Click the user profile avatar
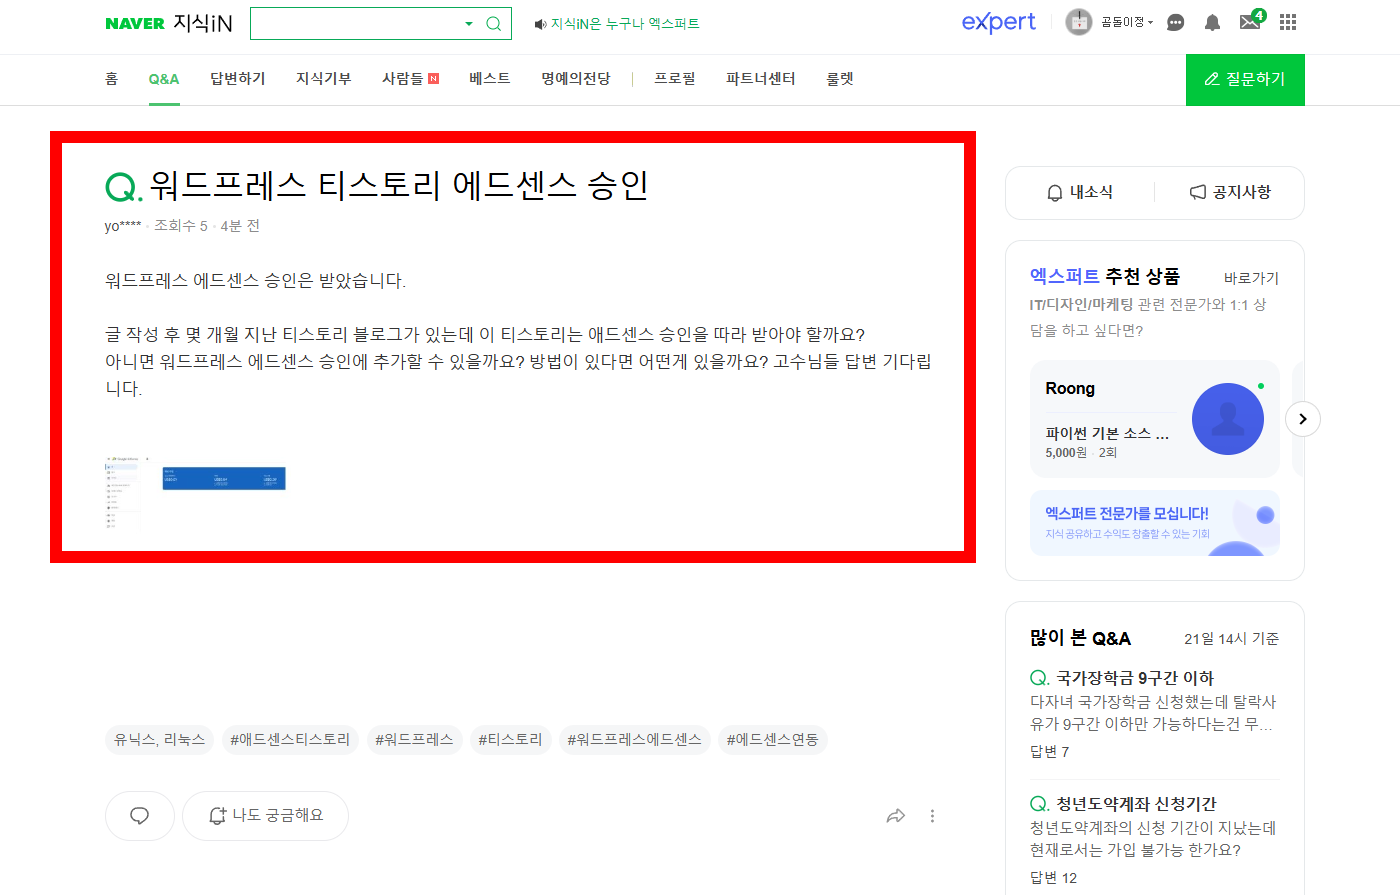The height and width of the screenshot is (895, 1400). coord(1079,22)
